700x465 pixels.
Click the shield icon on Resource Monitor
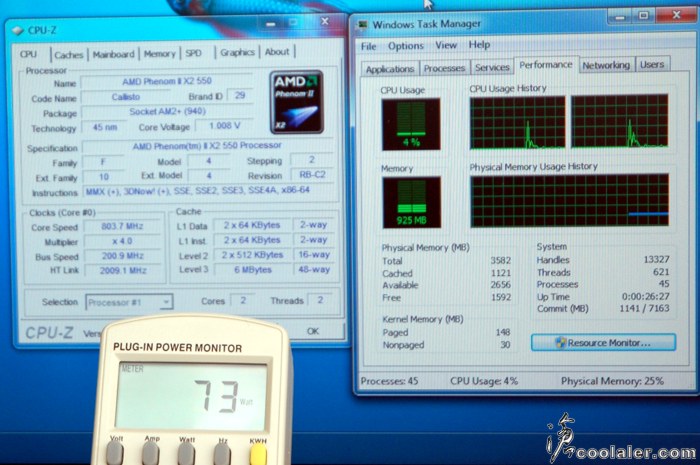(560, 343)
